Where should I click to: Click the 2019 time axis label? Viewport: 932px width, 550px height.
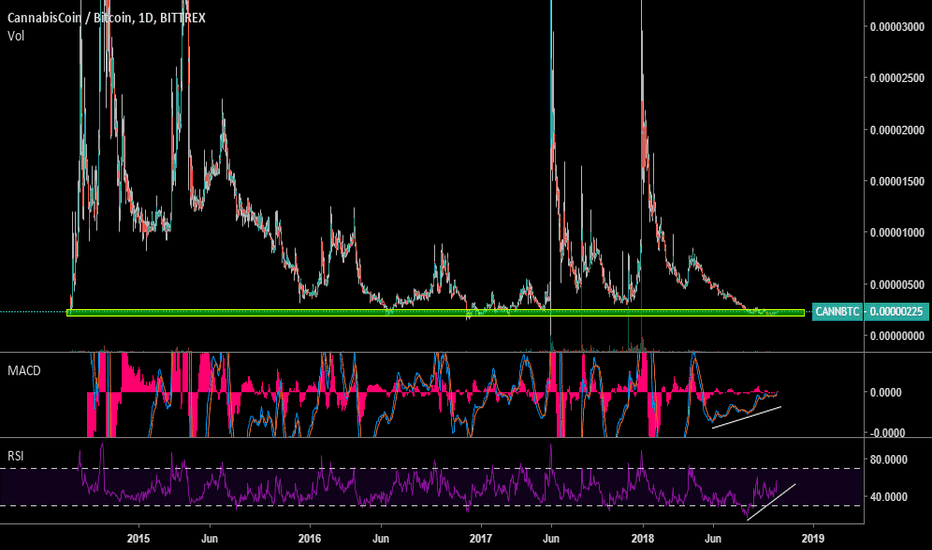813,538
